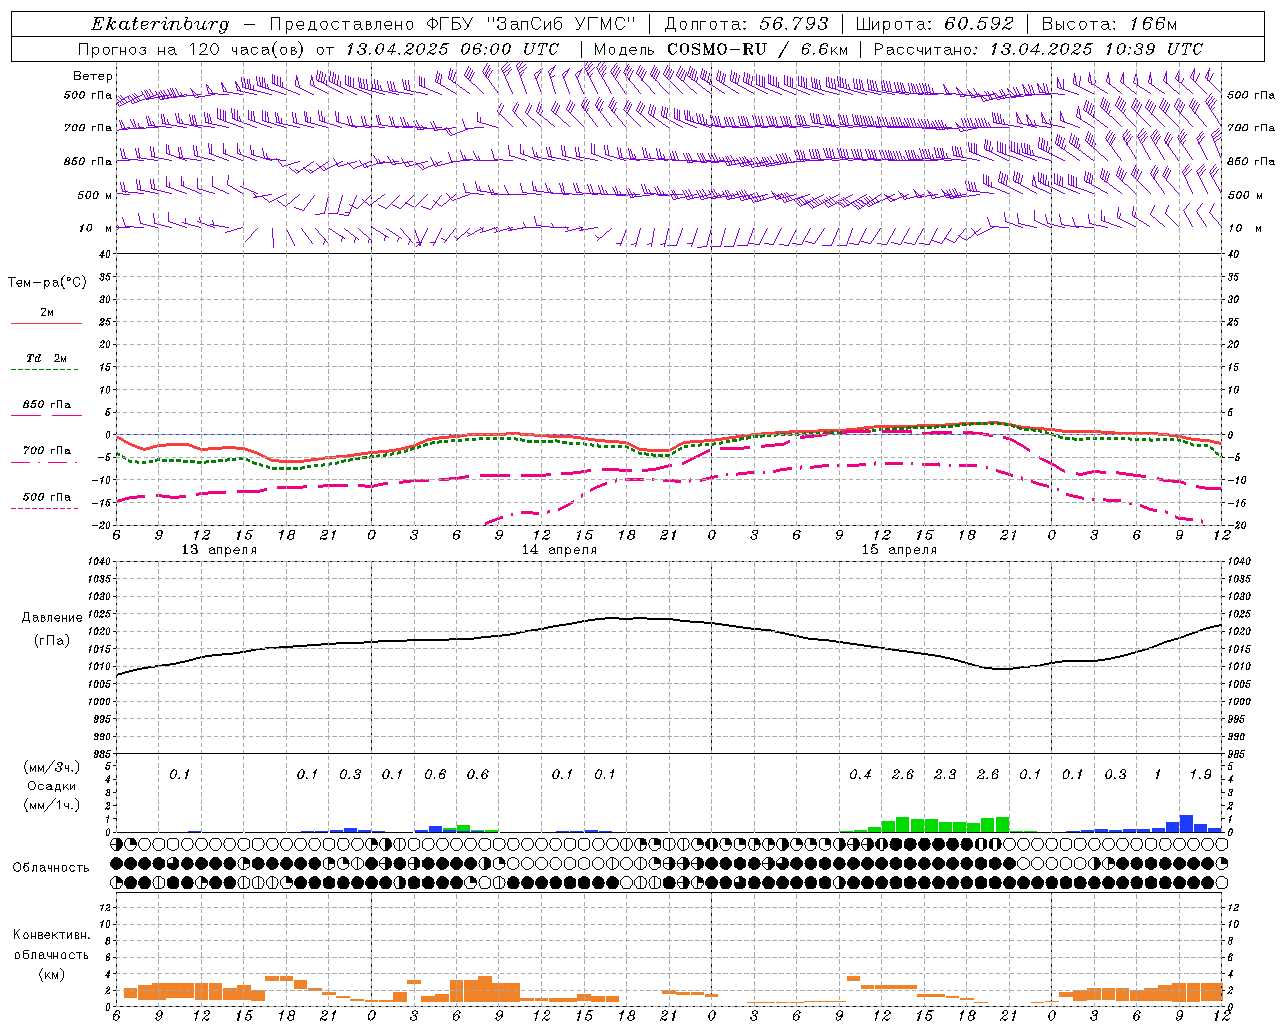Select 'Рассчитано: 13.04.2025 10:39 UTC' text
Viewport: 1280px width, 1024px height.
point(1038,49)
